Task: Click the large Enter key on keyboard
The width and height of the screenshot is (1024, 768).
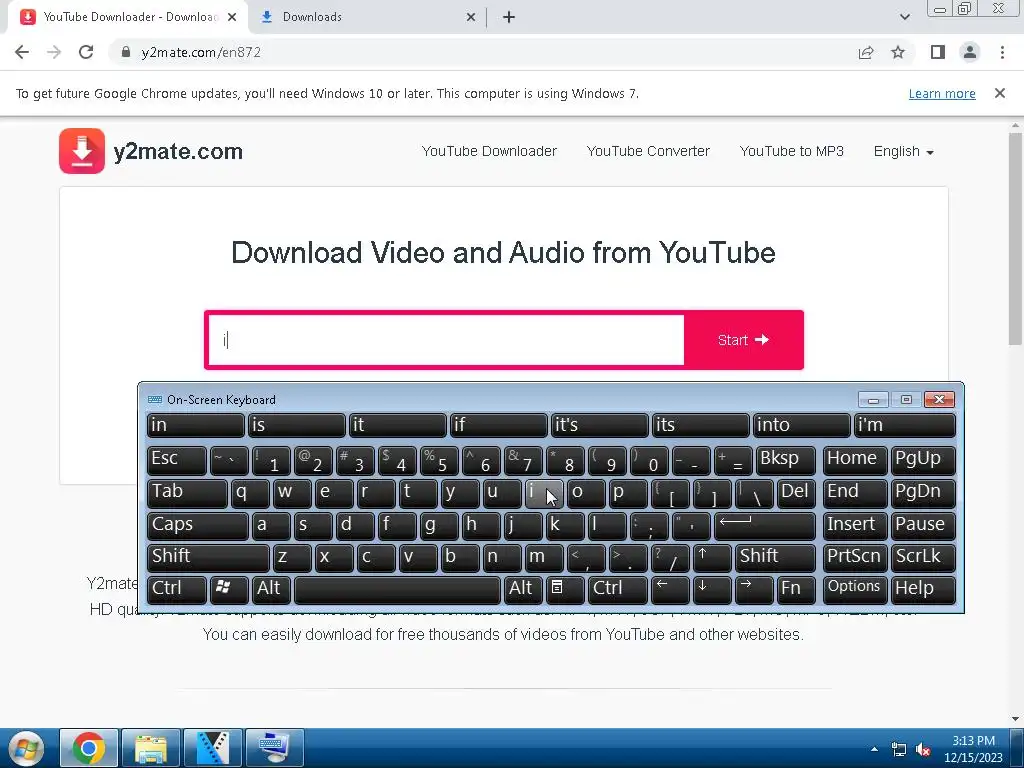Action: point(765,525)
